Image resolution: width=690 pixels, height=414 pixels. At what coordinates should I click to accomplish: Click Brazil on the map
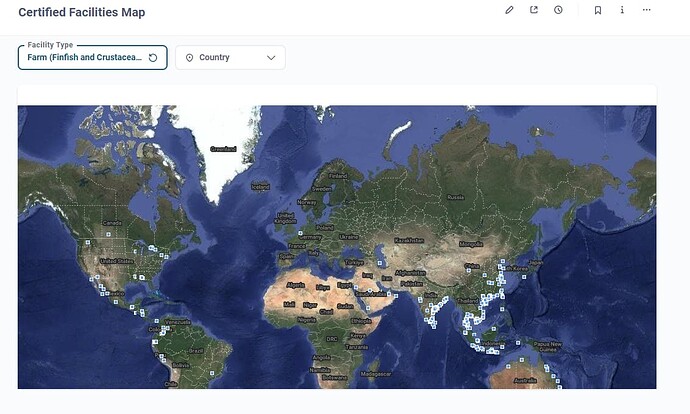click(195, 351)
